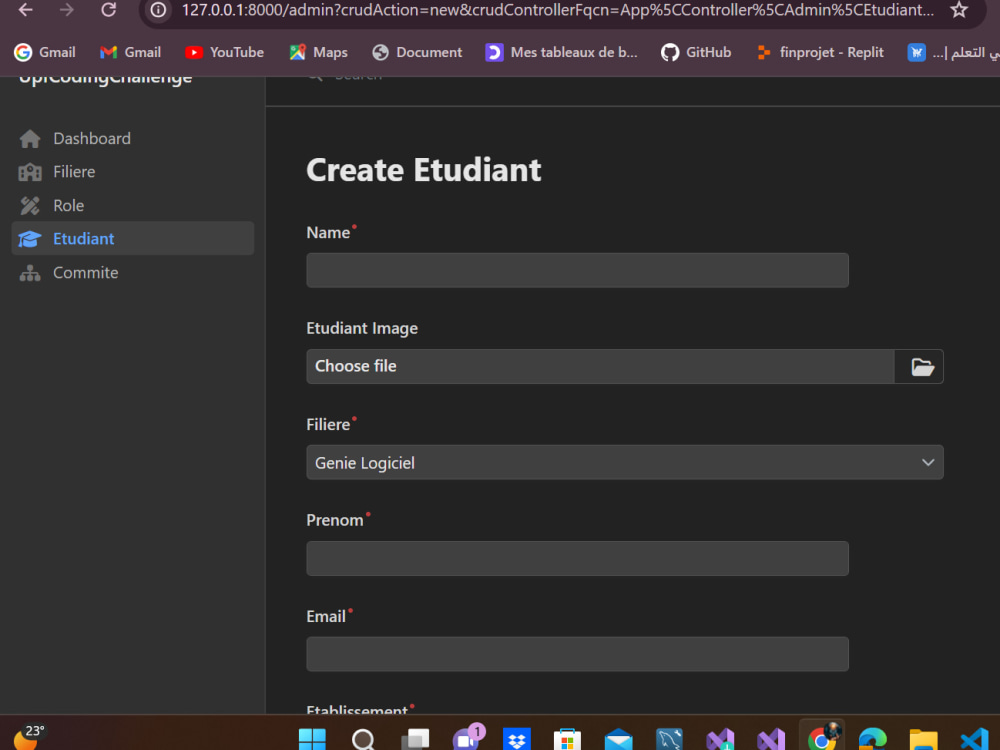Screen dimensions: 1000x750
Task: Click the browser forward arrow
Action: click(x=66, y=10)
